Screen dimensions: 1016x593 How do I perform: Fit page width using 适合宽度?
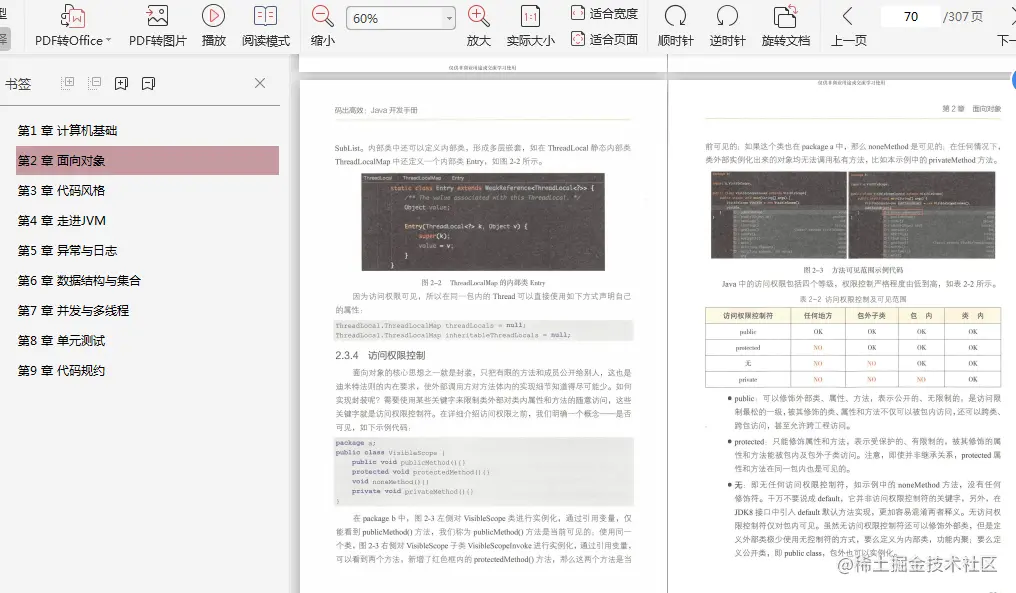[x=604, y=13]
